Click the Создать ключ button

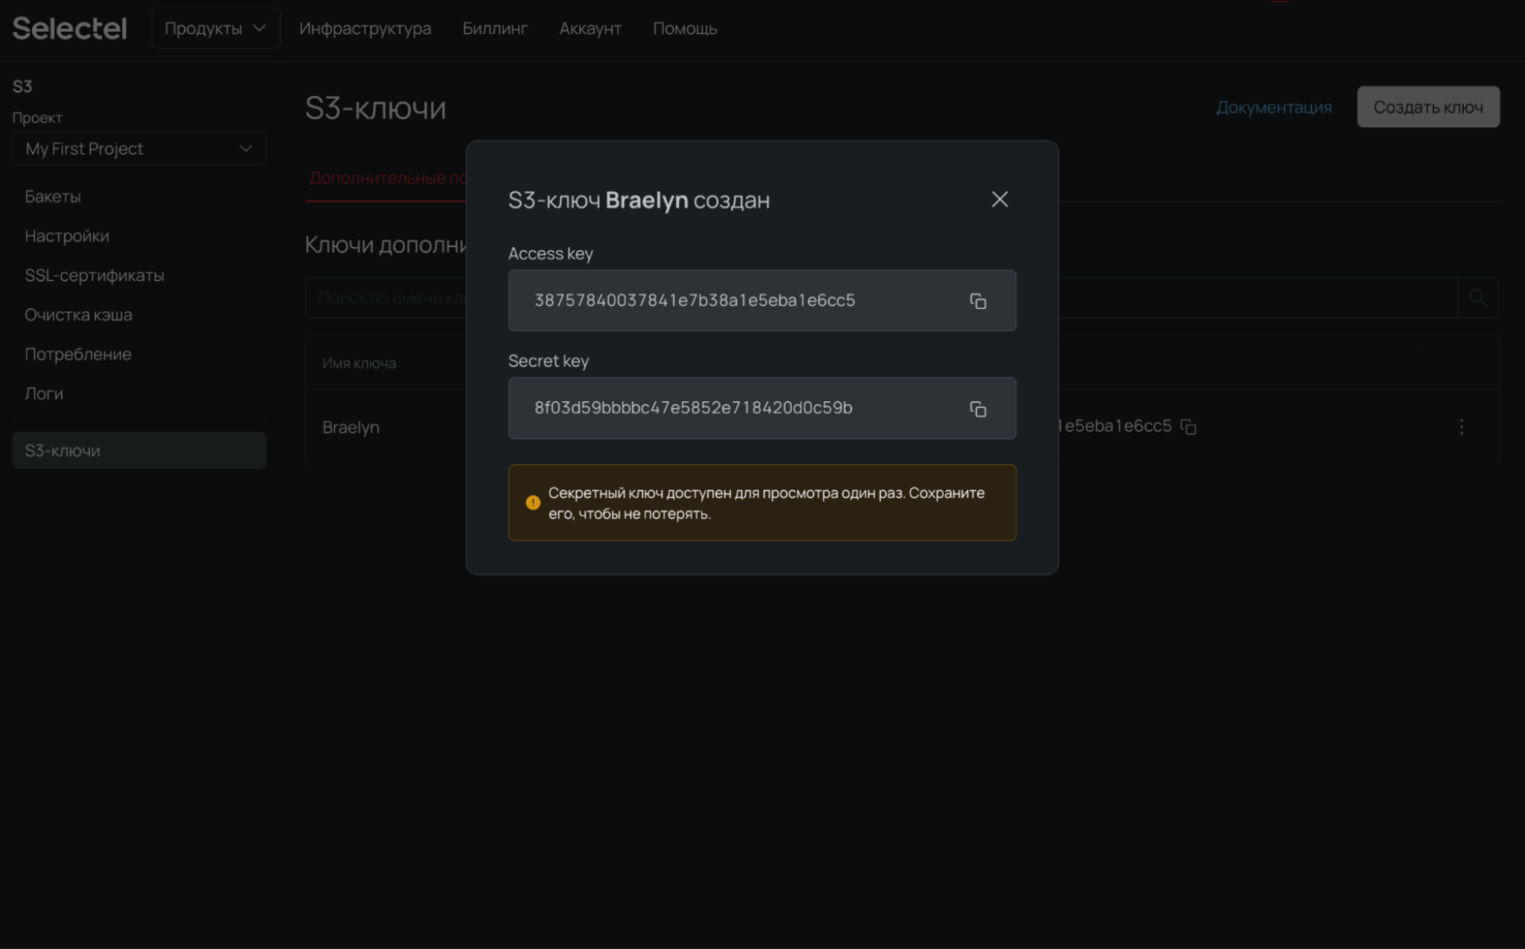click(x=1427, y=107)
